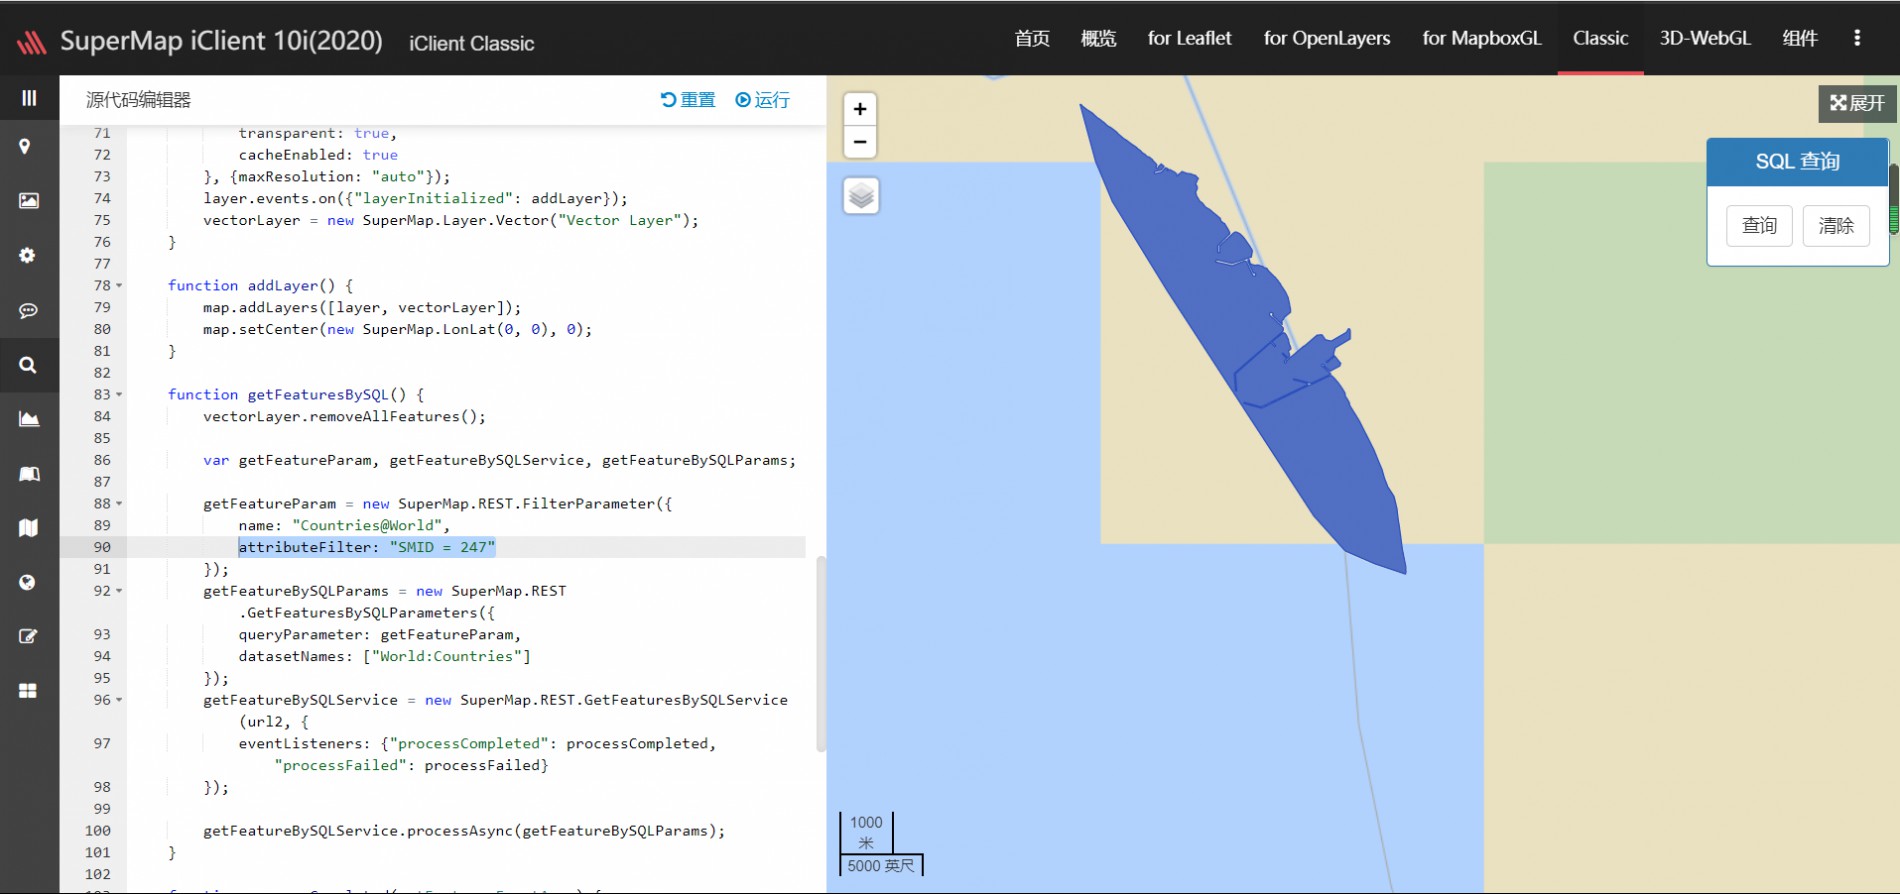Open the four-squares grid category in sidebar
1900x894 pixels.
(28, 691)
